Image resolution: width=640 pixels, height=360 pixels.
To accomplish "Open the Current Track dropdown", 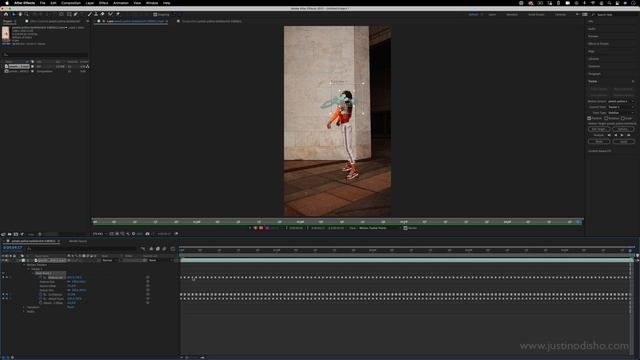I will pyautogui.click(x=620, y=107).
